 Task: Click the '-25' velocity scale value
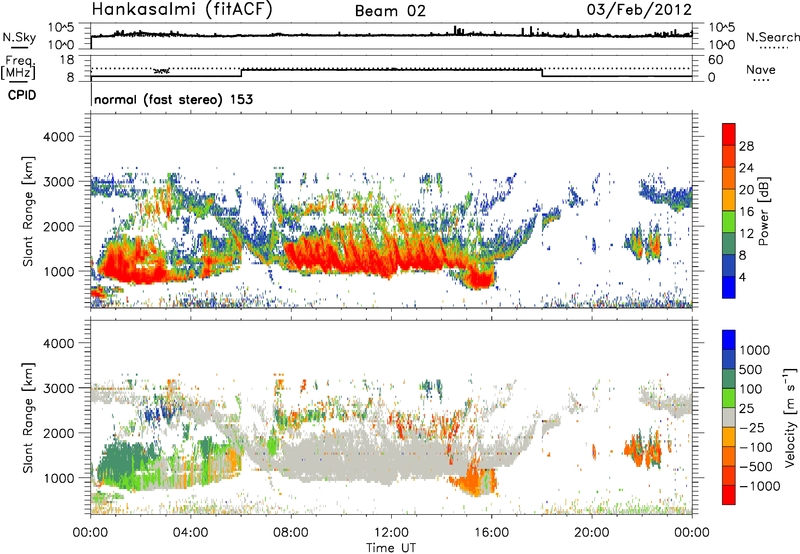point(751,428)
